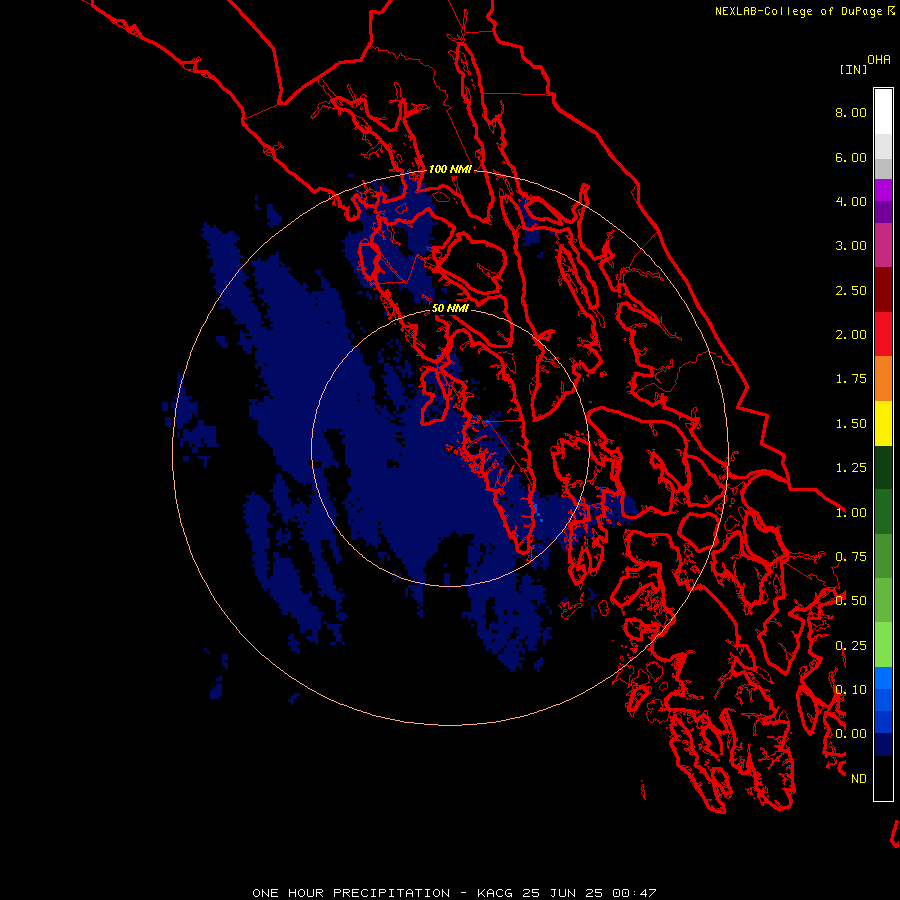Select the OHA product label

point(879,60)
